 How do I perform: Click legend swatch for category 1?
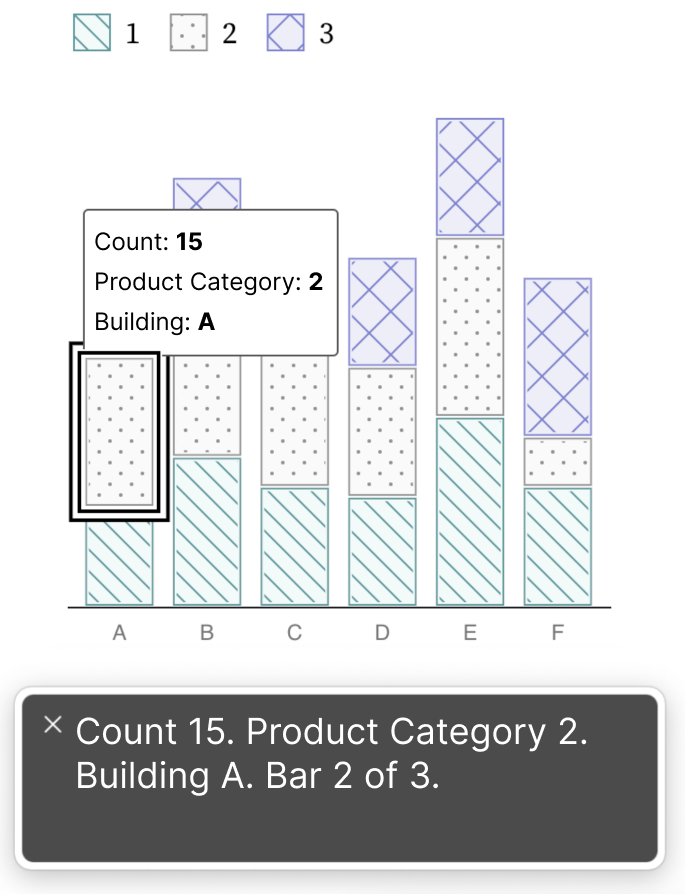point(92,32)
